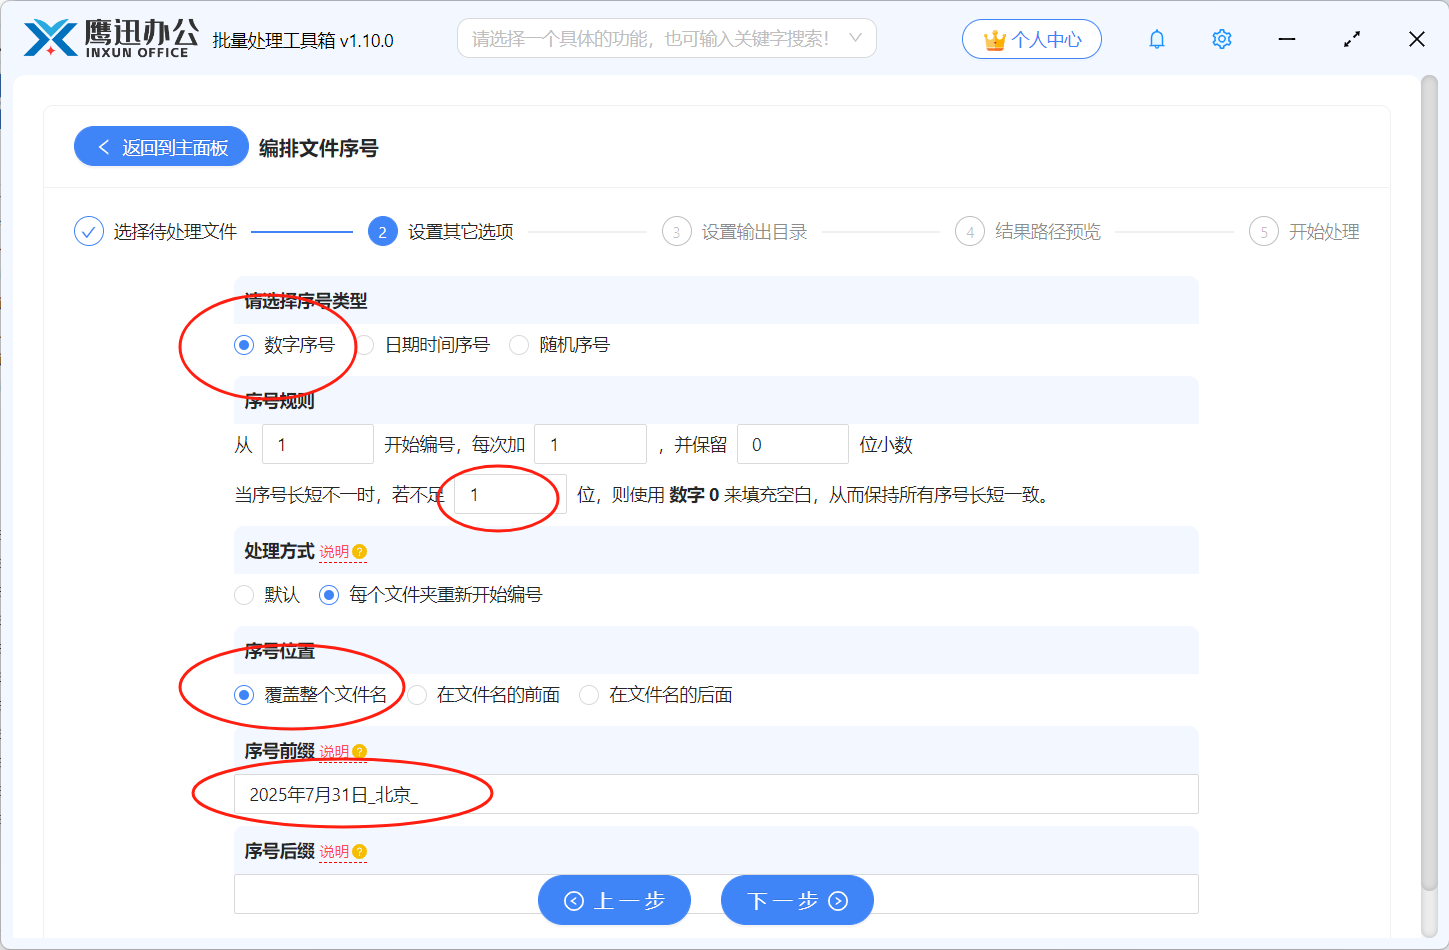Image resolution: width=1449 pixels, height=950 pixels.
Task: Select 在文件名的后面 position
Action: (589, 695)
